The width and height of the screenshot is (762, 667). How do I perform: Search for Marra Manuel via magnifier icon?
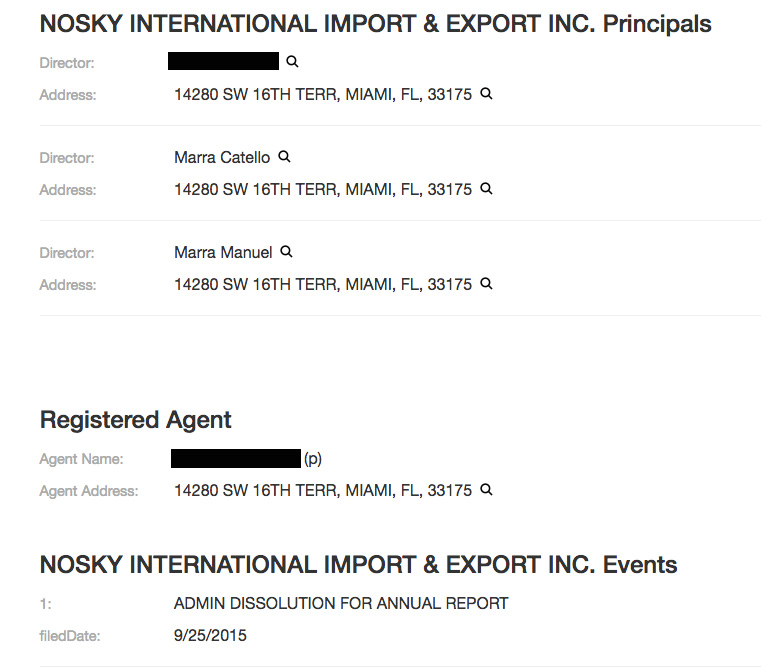tap(287, 252)
